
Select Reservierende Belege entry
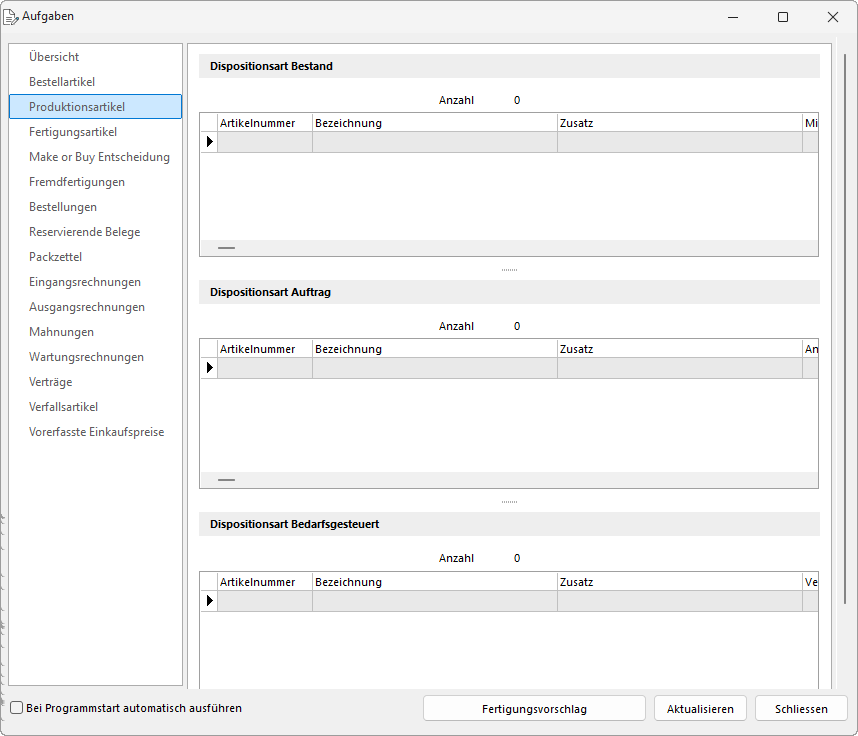click(84, 232)
